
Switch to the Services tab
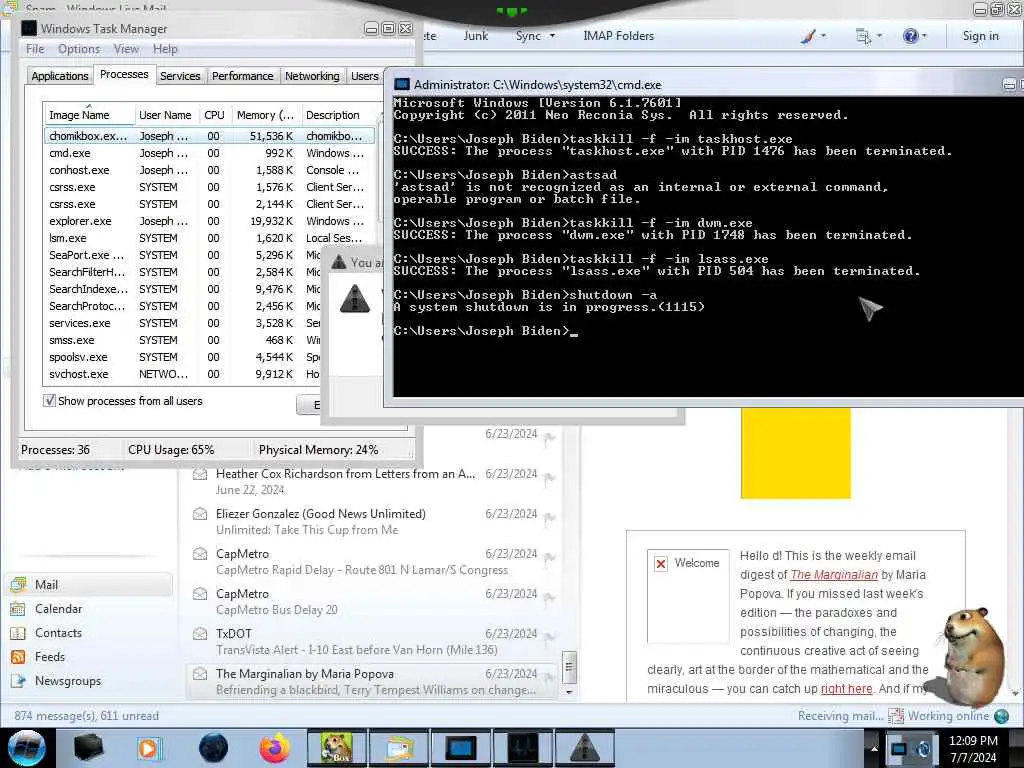(180, 76)
